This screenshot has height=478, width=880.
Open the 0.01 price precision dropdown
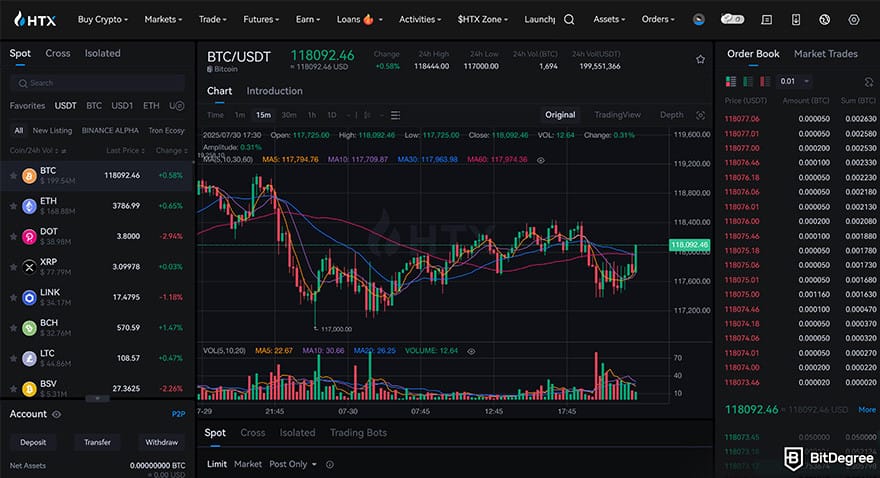click(794, 81)
